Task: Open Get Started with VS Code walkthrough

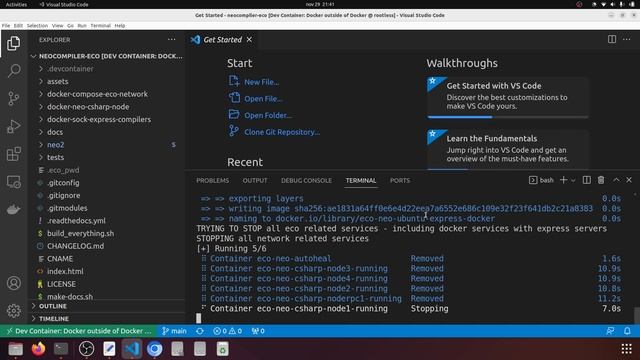Action: tap(508, 97)
